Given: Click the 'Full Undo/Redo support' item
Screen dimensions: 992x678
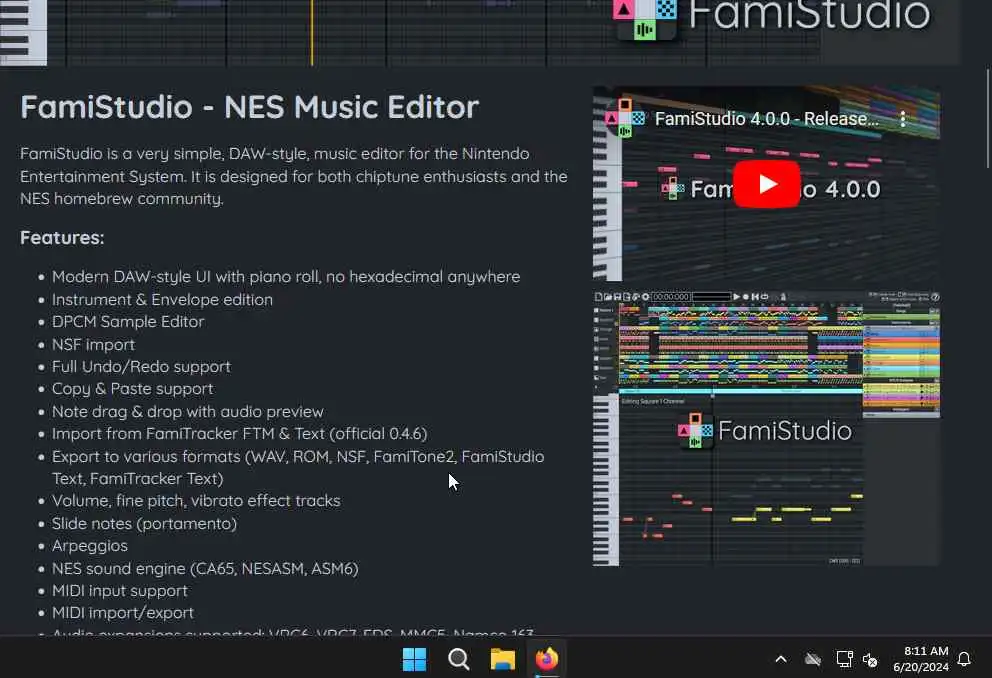Looking at the screenshot, I should [141, 367].
